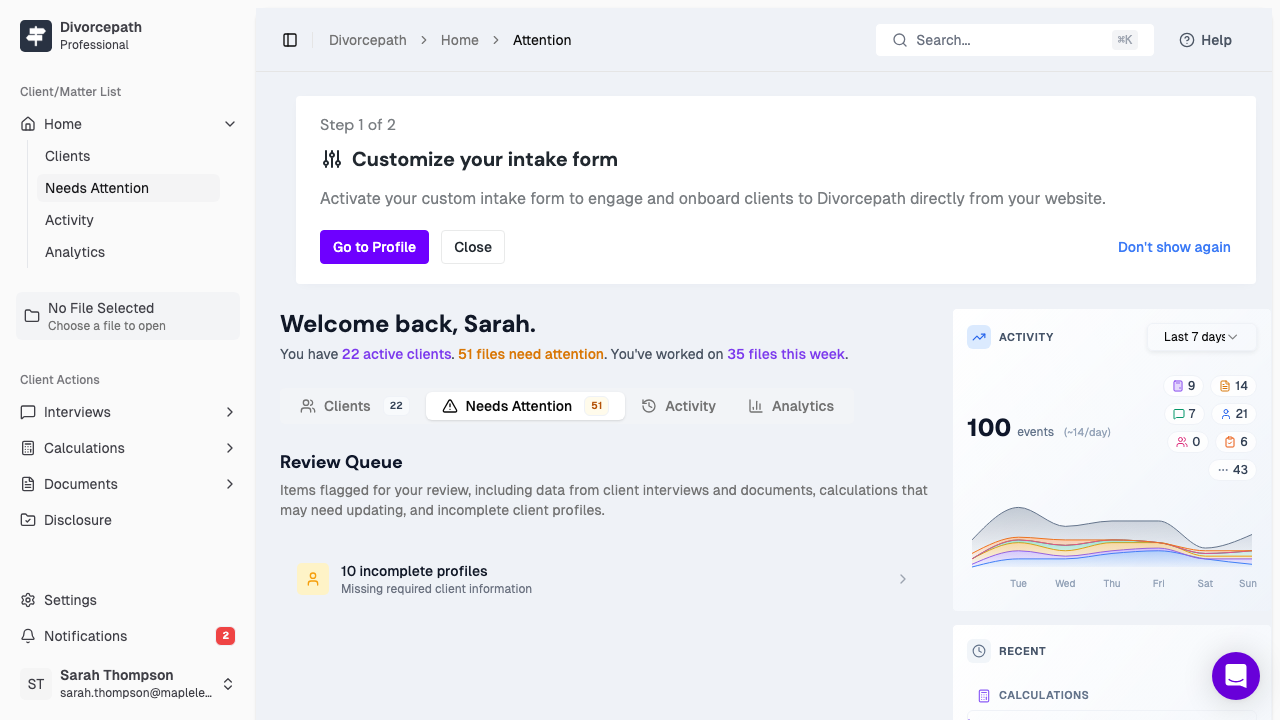Click the Go to Profile button
1280x720 pixels.
pyautogui.click(x=374, y=247)
